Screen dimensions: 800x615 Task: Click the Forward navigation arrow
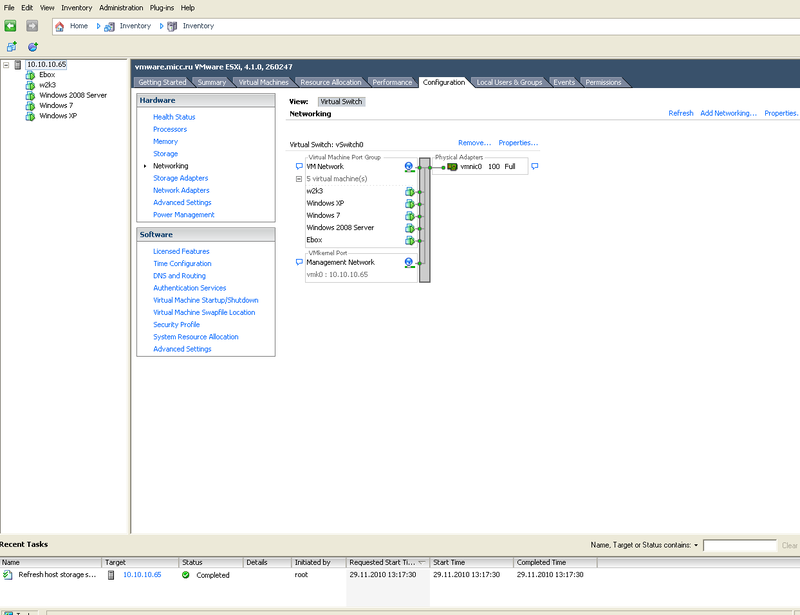(x=32, y=26)
